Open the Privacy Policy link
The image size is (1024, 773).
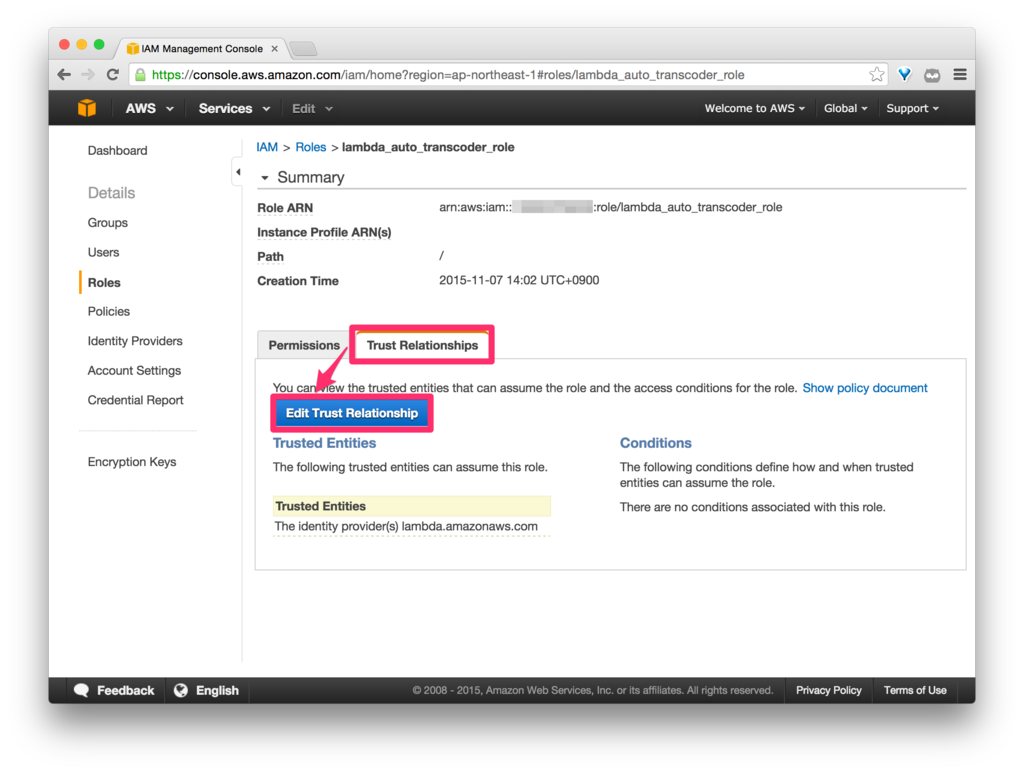click(828, 690)
